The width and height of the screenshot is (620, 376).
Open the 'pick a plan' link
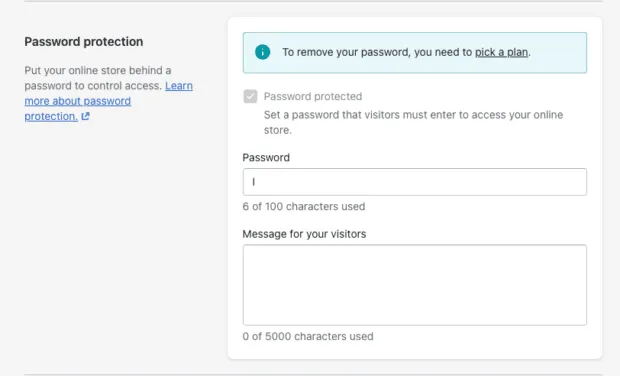[x=501, y=52]
